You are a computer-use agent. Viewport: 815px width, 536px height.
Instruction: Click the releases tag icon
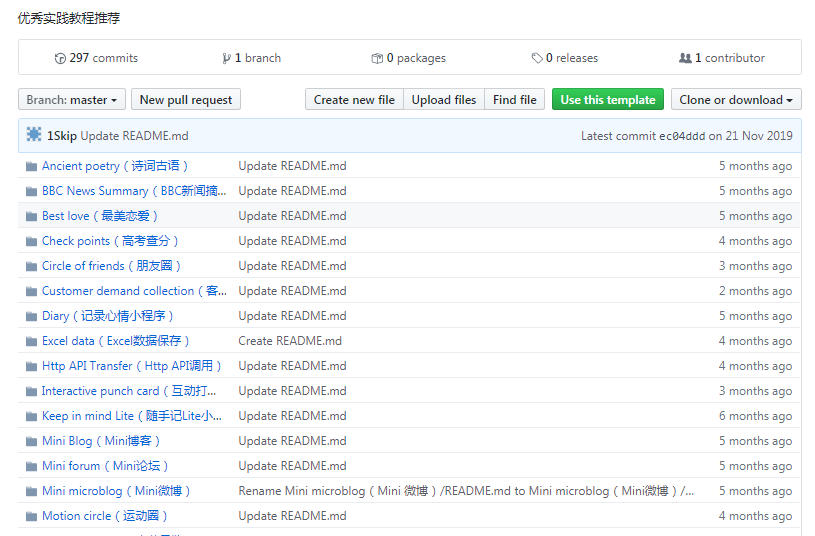[x=537, y=58]
